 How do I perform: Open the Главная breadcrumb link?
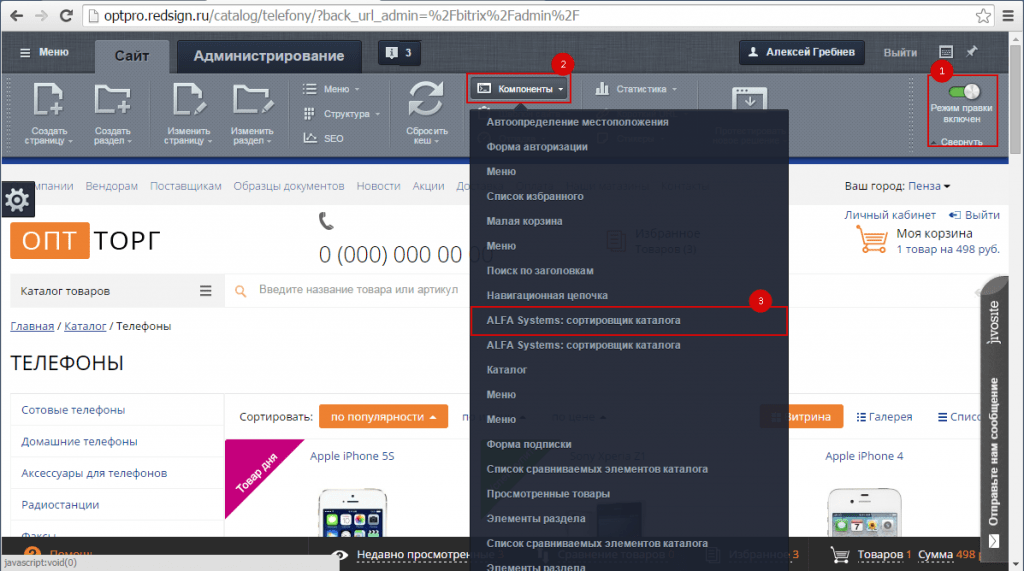click(x=32, y=326)
